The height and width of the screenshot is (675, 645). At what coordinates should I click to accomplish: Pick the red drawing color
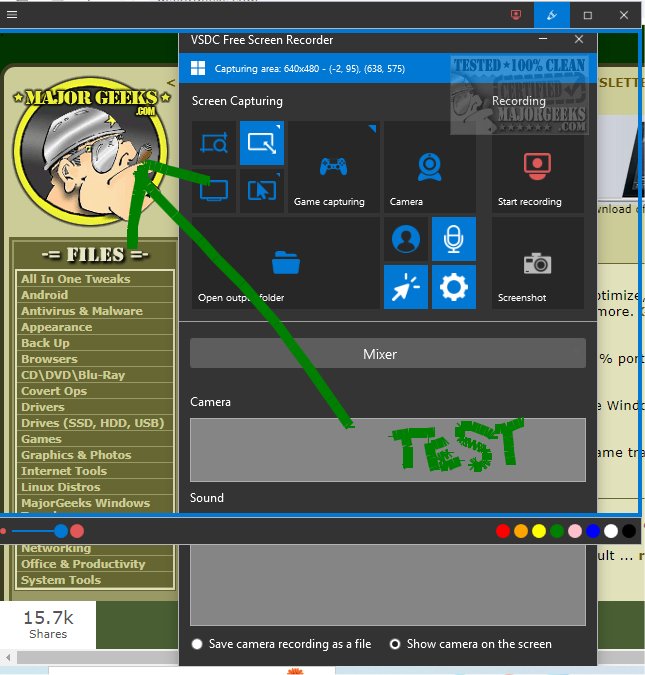point(502,531)
